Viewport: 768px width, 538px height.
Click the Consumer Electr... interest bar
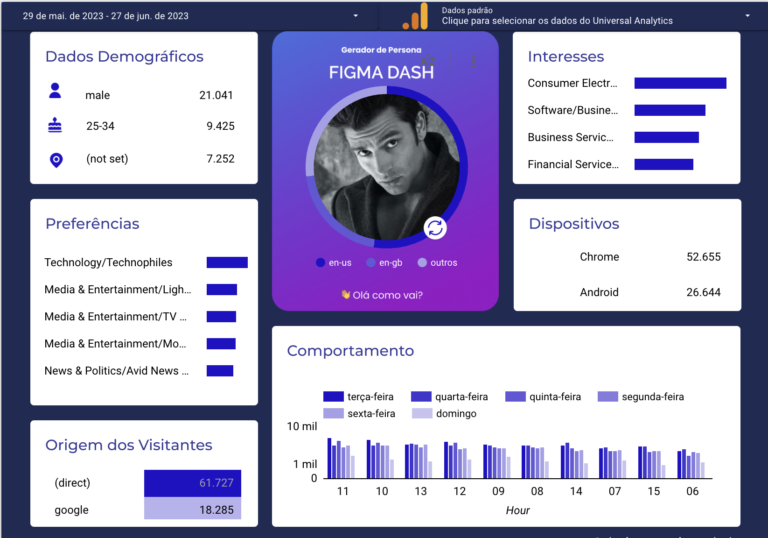point(680,83)
